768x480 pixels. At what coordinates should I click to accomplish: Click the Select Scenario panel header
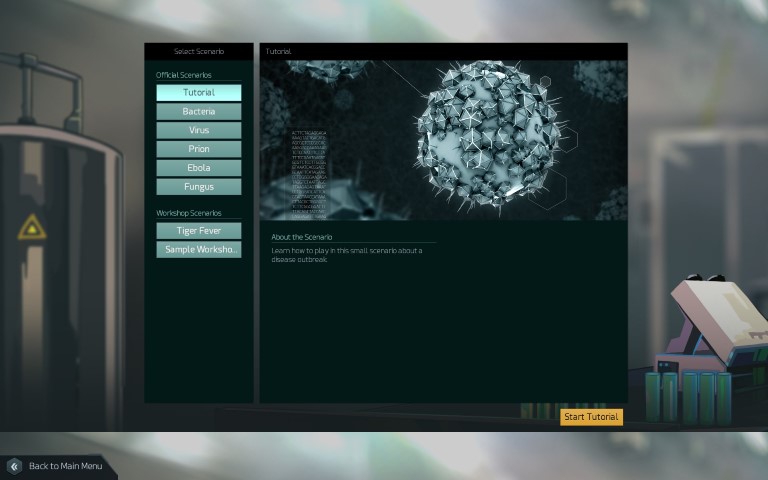click(x=198, y=51)
